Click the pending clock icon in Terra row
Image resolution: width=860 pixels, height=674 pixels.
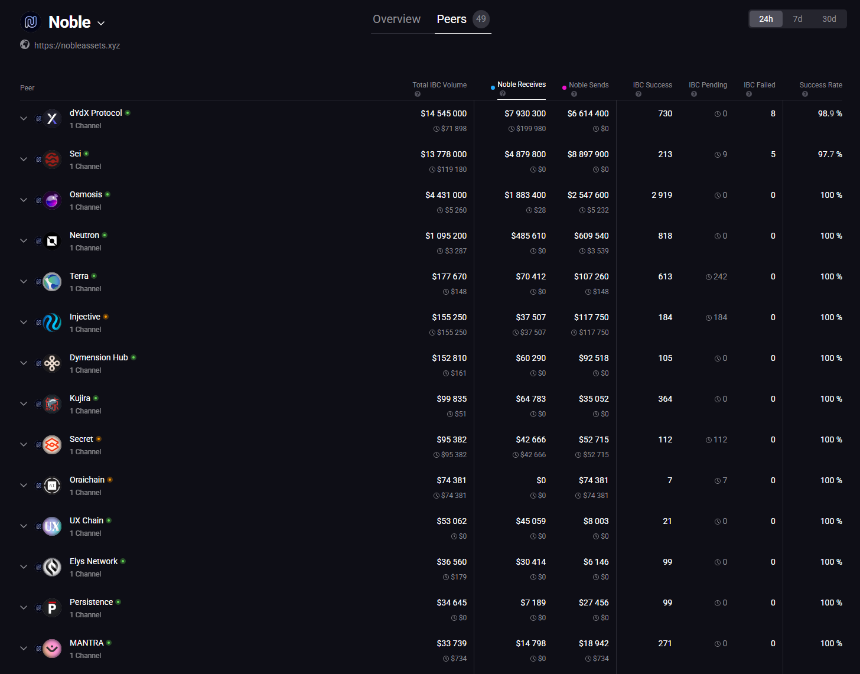pyautogui.click(x=709, y=277)
